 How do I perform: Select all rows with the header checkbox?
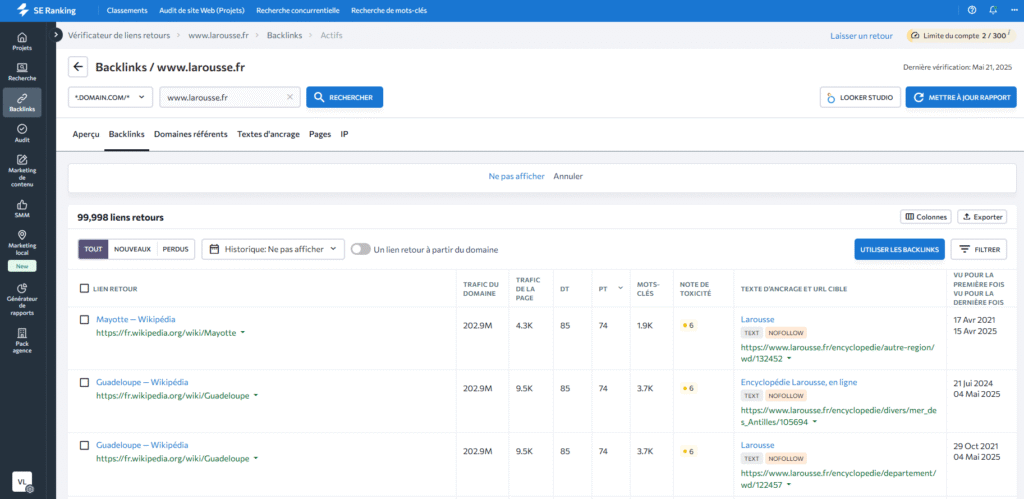click(84, 288)
